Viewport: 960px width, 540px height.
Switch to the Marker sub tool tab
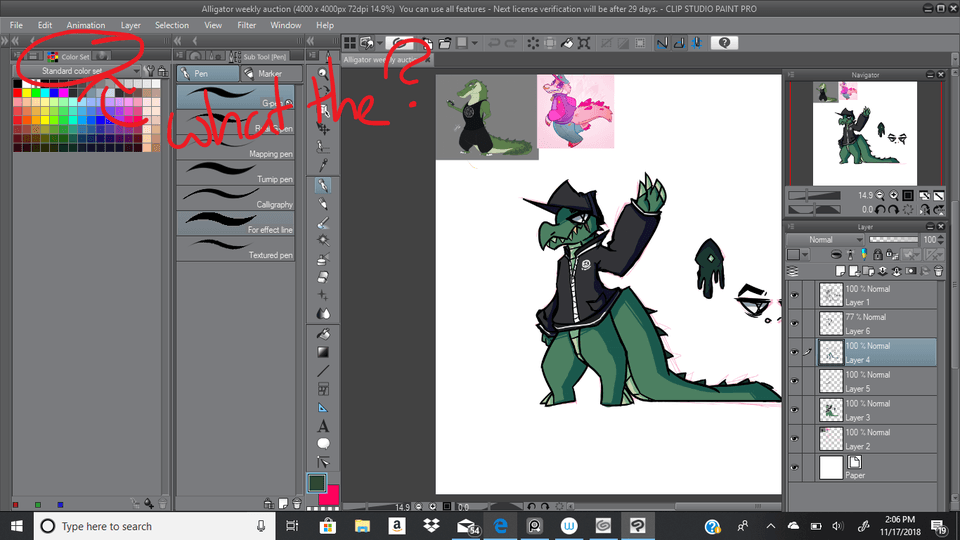[266, 74]
